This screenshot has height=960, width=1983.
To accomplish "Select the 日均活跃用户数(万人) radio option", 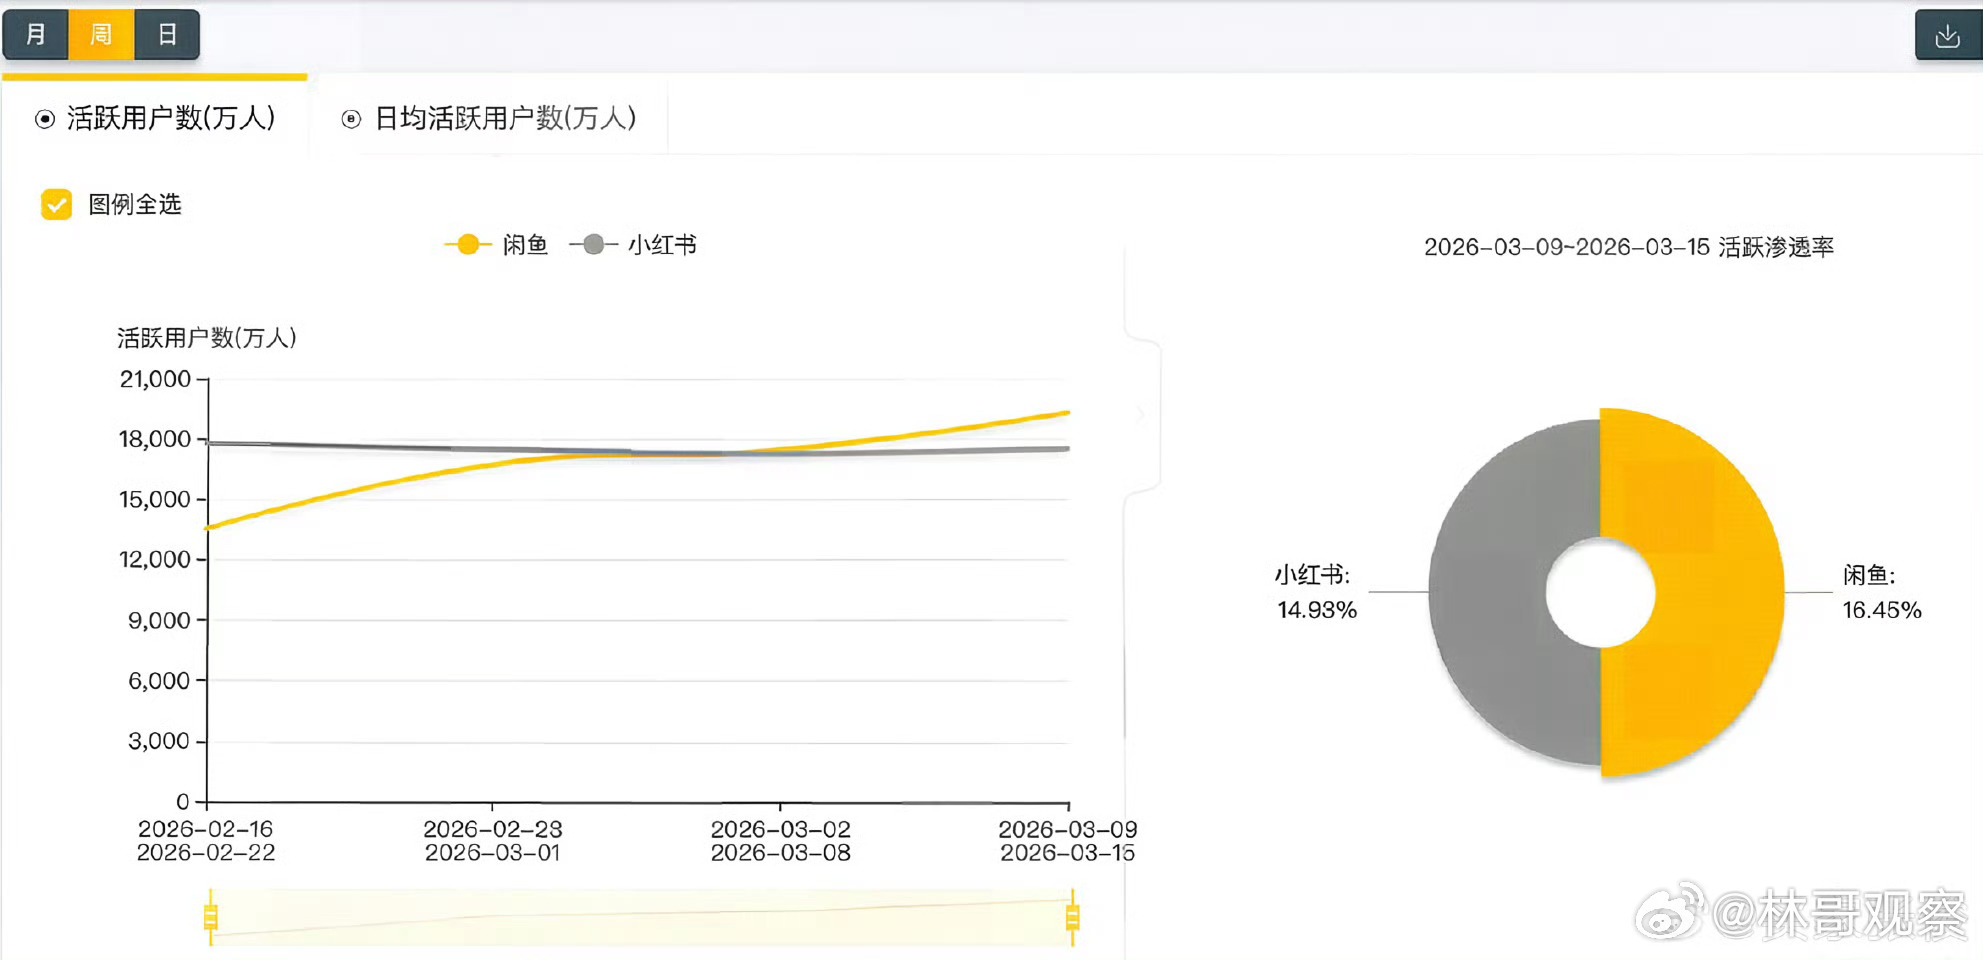I will pos(352,119).
